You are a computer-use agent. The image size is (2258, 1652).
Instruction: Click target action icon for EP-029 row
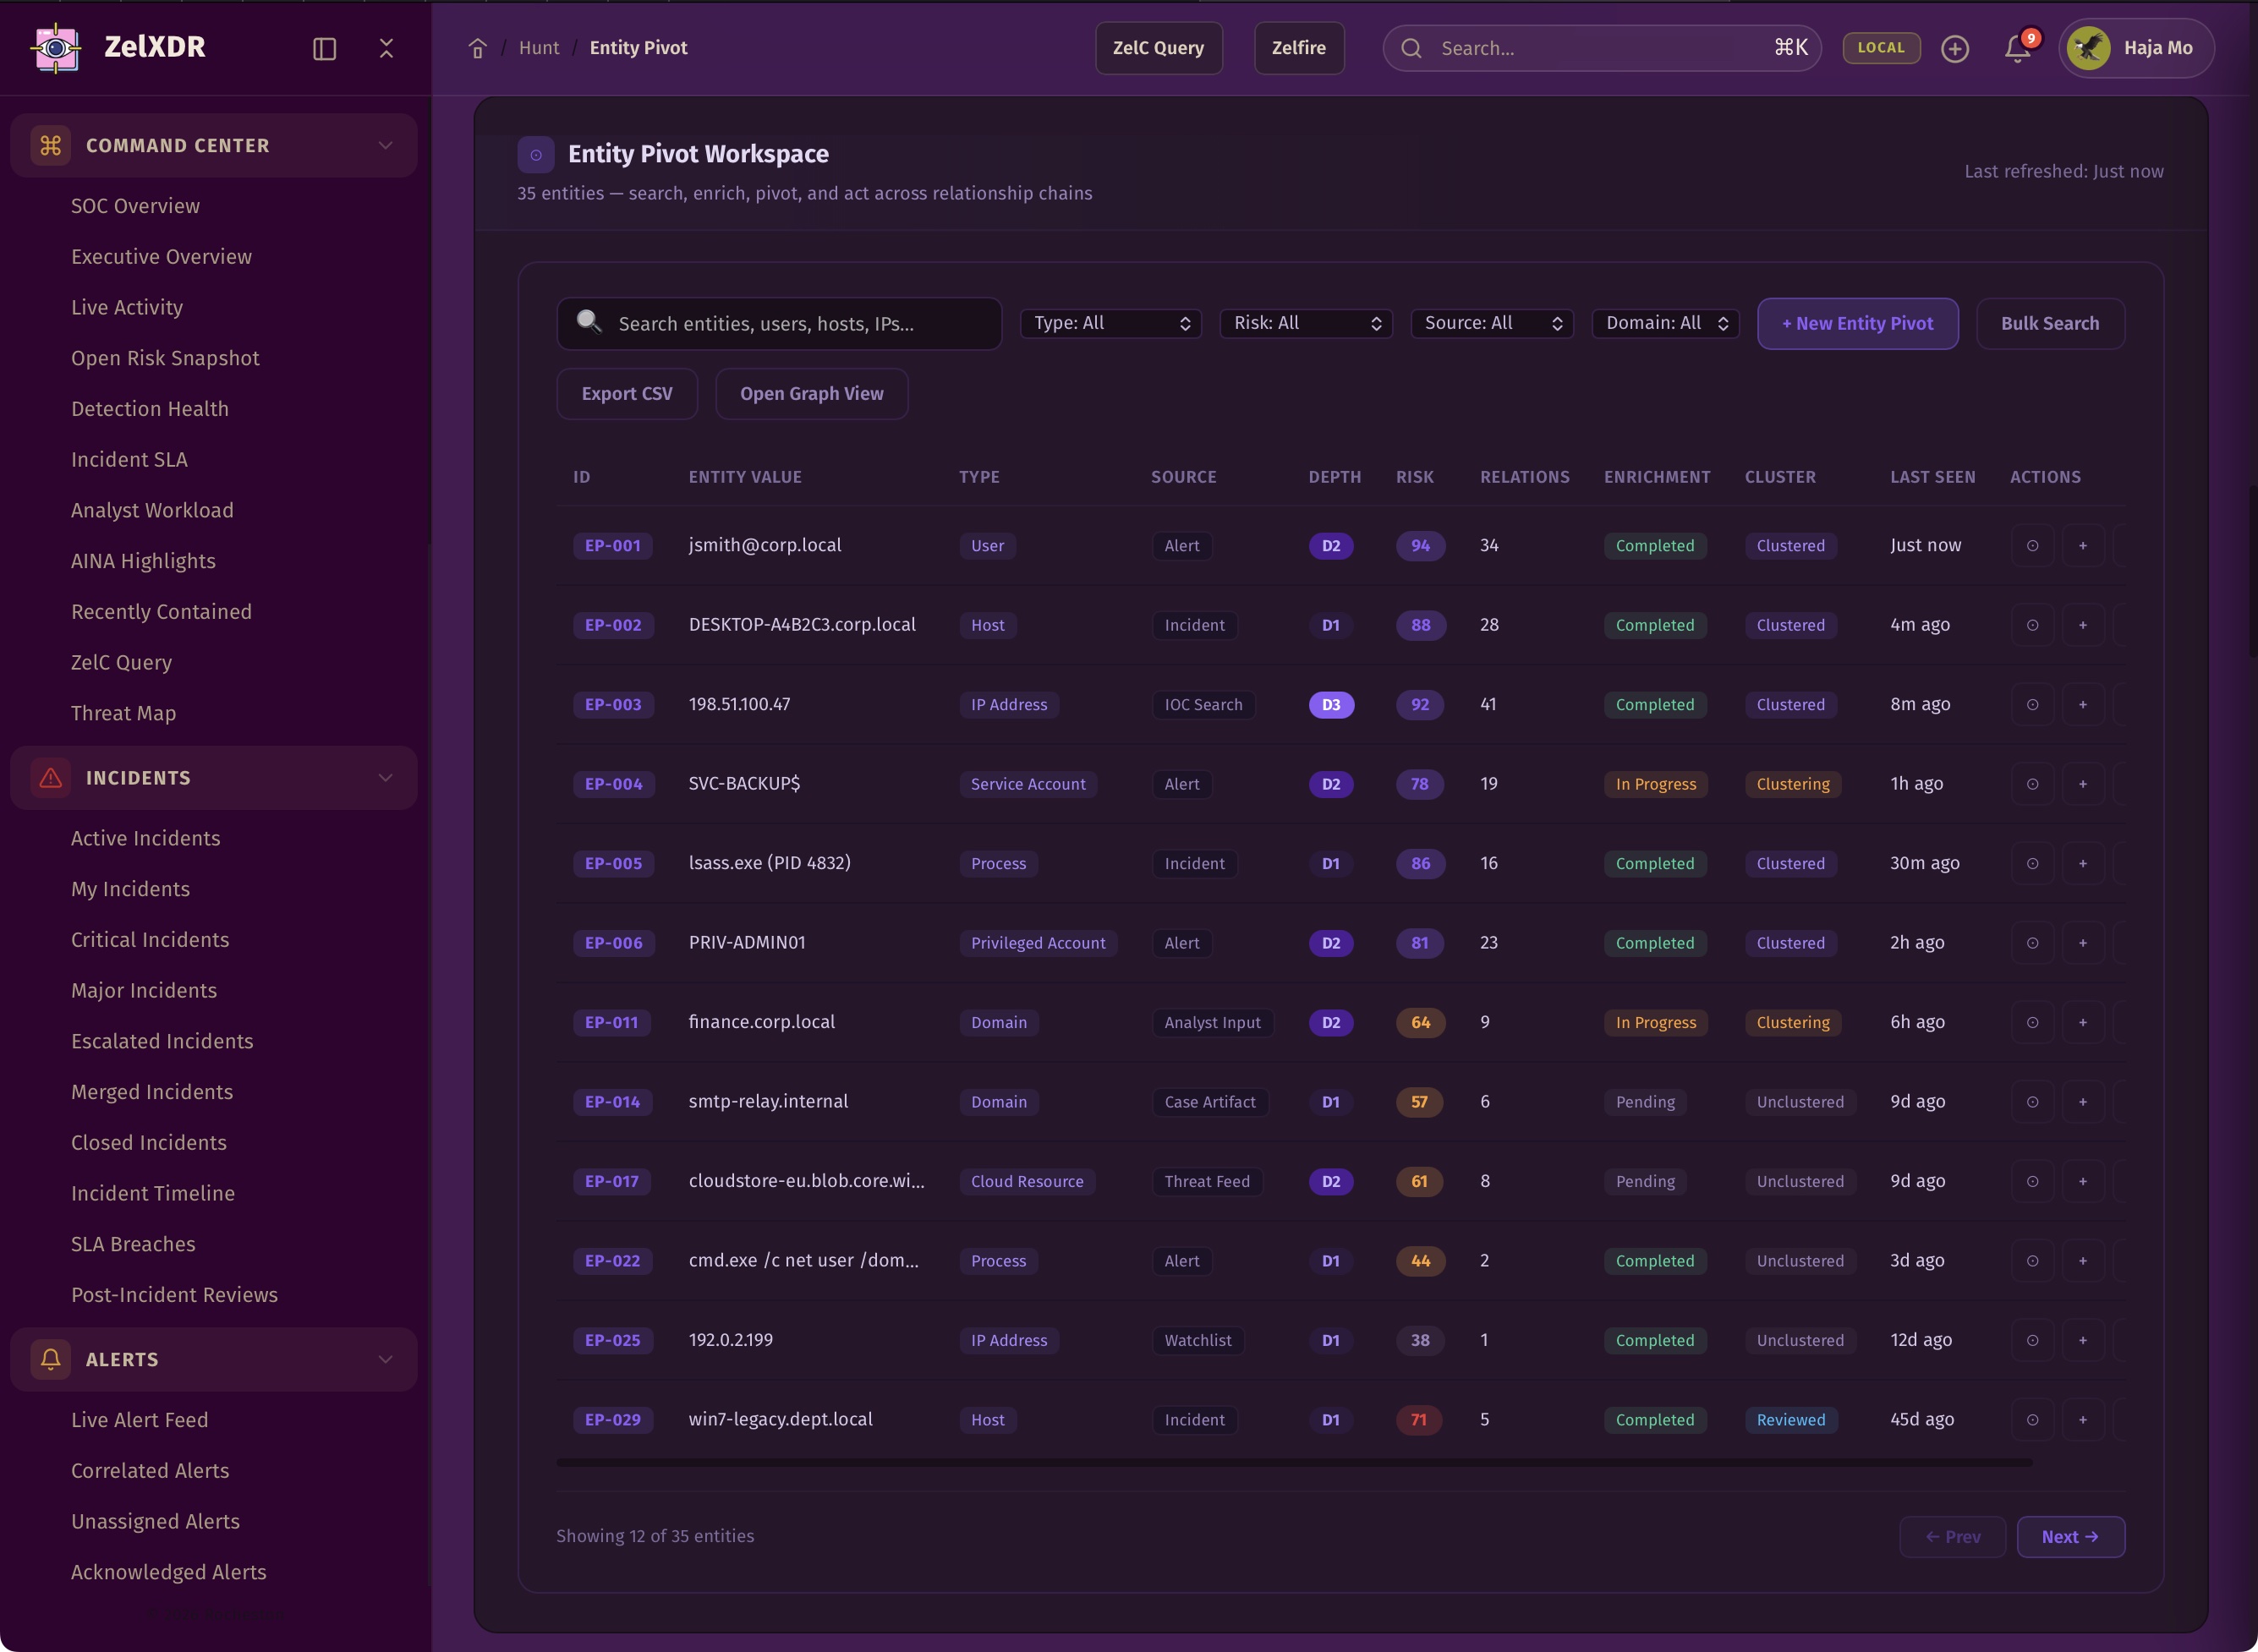2032,1420
